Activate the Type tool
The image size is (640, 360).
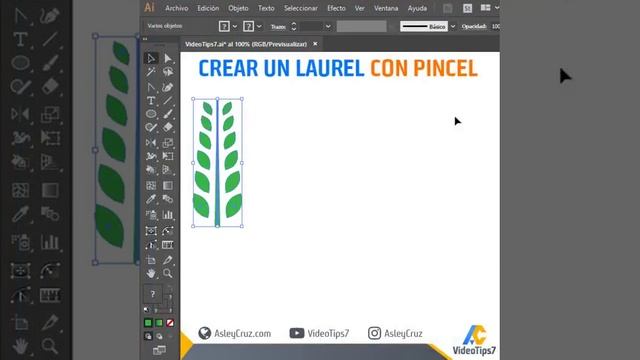tap(151, 100)
